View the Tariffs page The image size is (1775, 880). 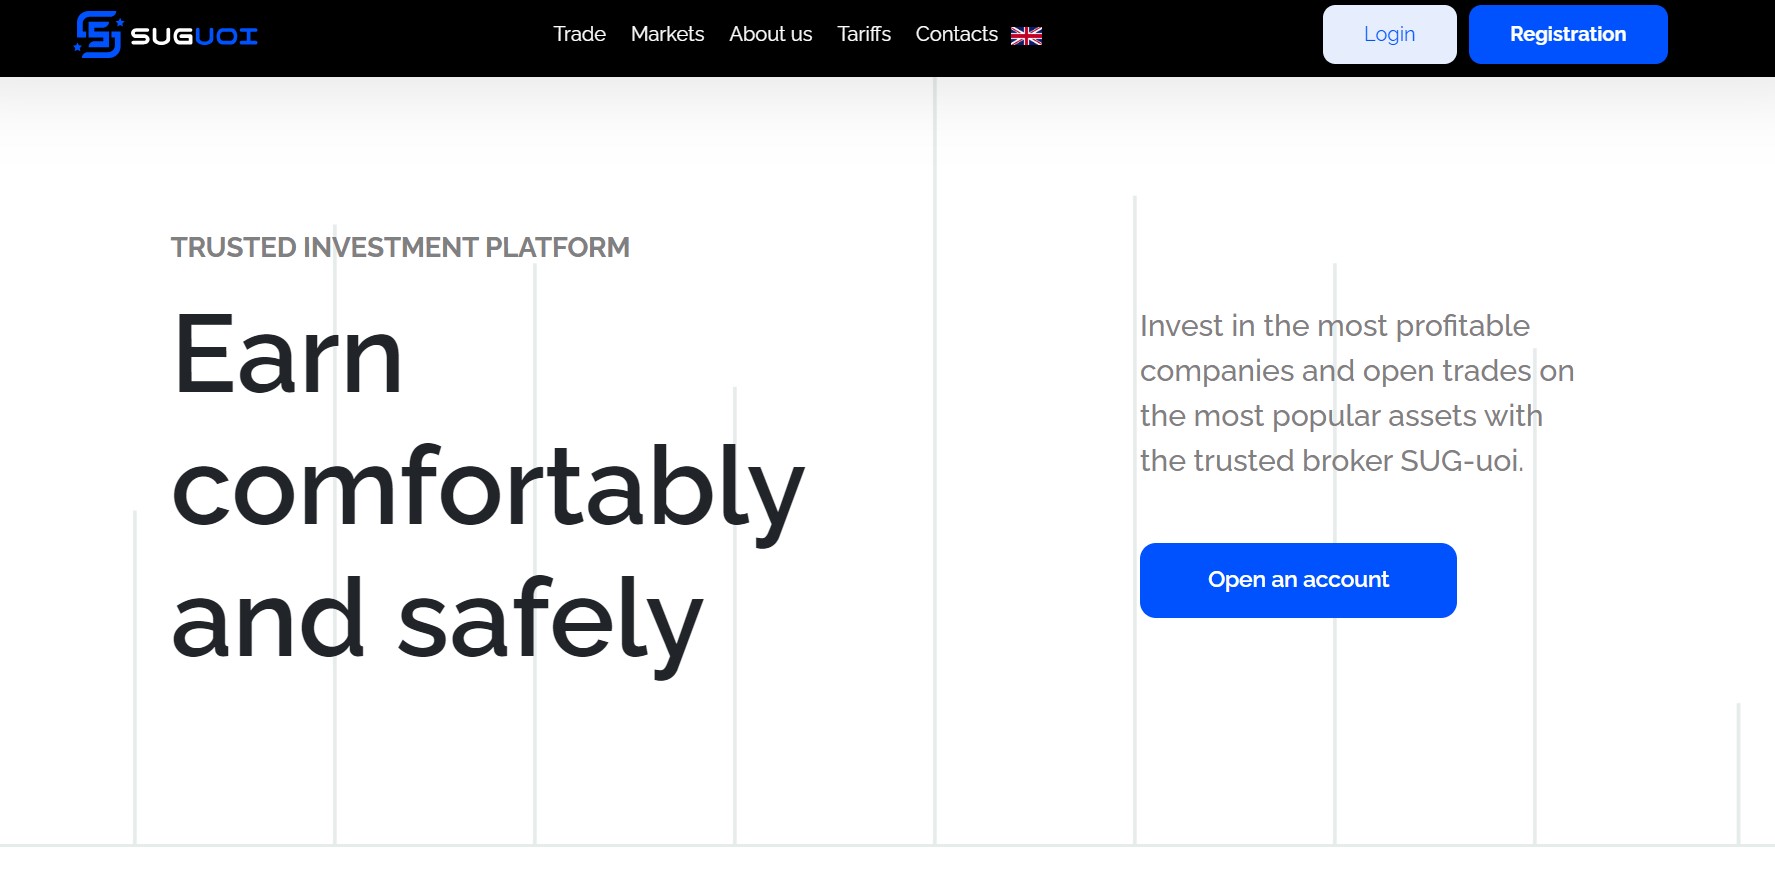click(864, 34)
